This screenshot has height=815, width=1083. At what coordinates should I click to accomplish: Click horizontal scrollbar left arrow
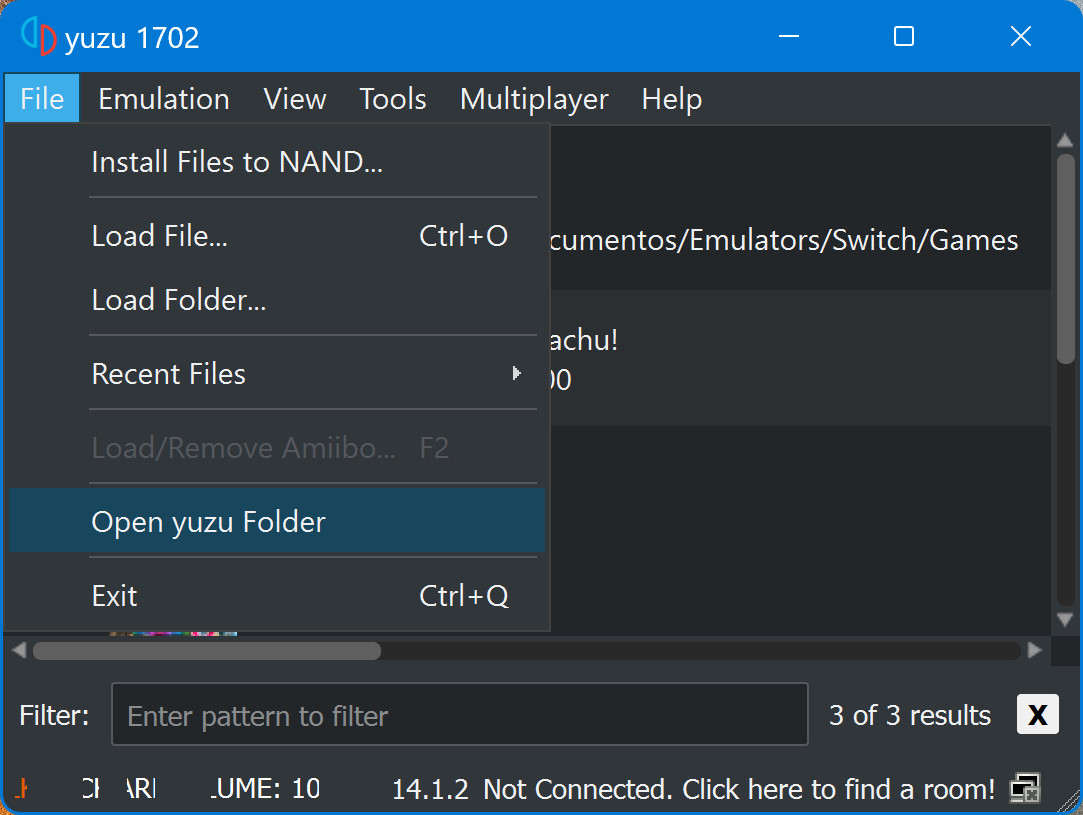[18, 650]
